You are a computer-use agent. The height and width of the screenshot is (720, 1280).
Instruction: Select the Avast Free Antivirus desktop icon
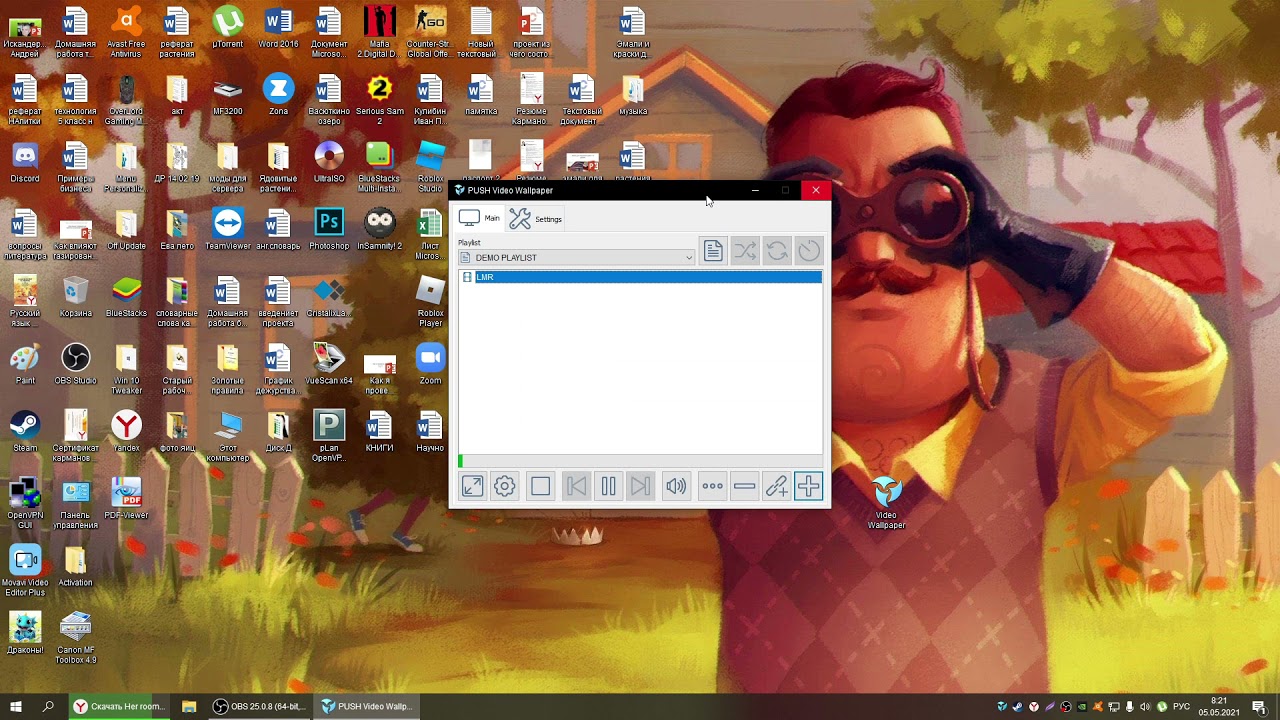[x=126, y=32]
